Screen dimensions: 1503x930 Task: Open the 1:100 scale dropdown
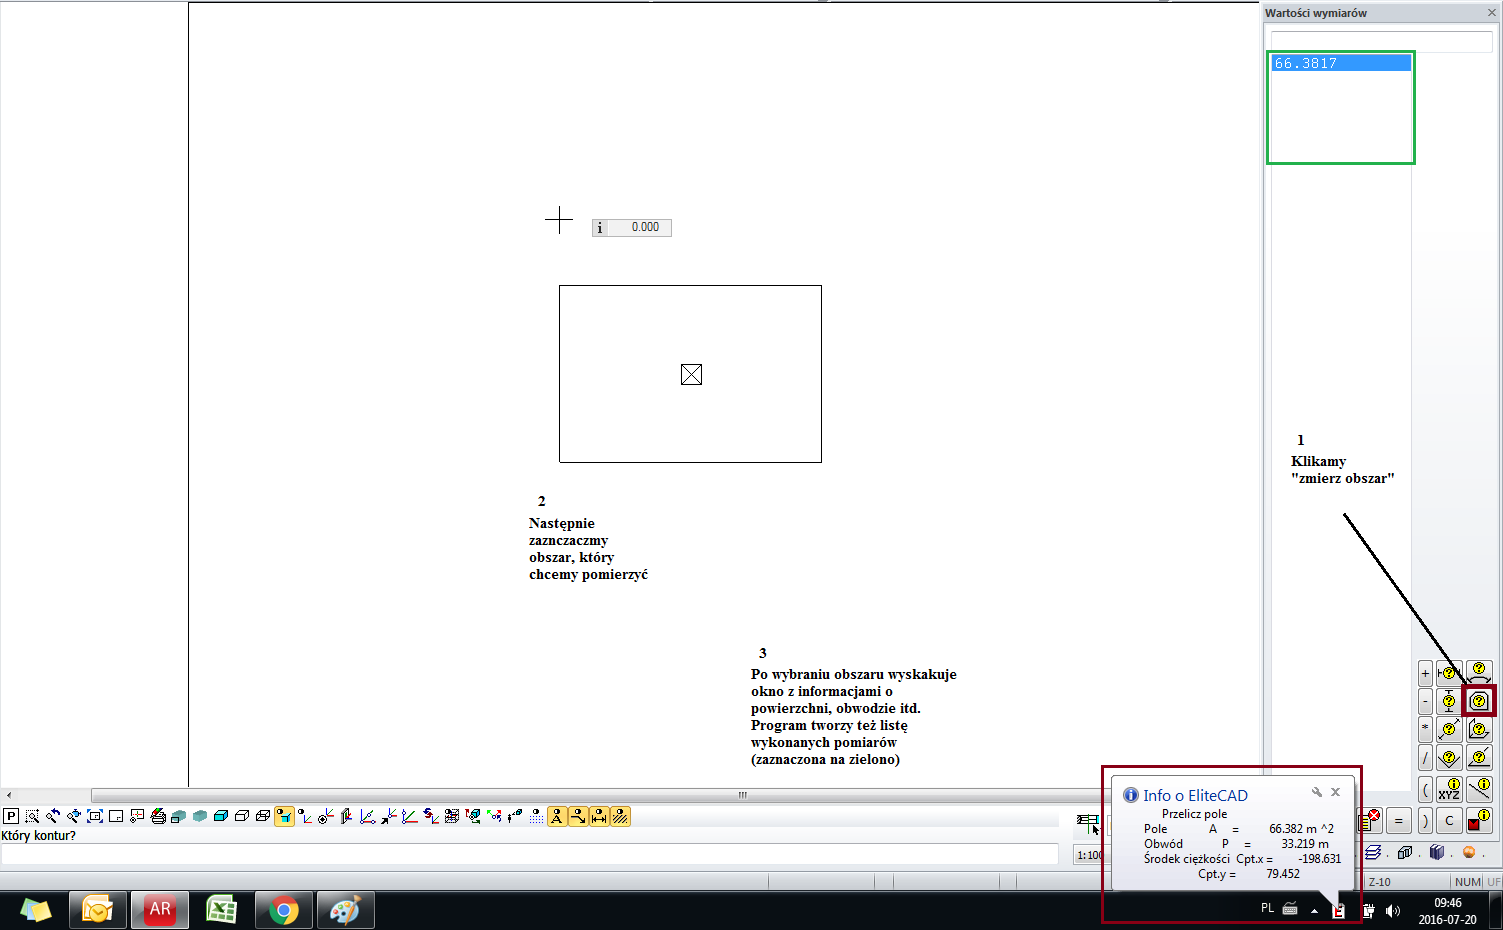(x=1089, y=855)
